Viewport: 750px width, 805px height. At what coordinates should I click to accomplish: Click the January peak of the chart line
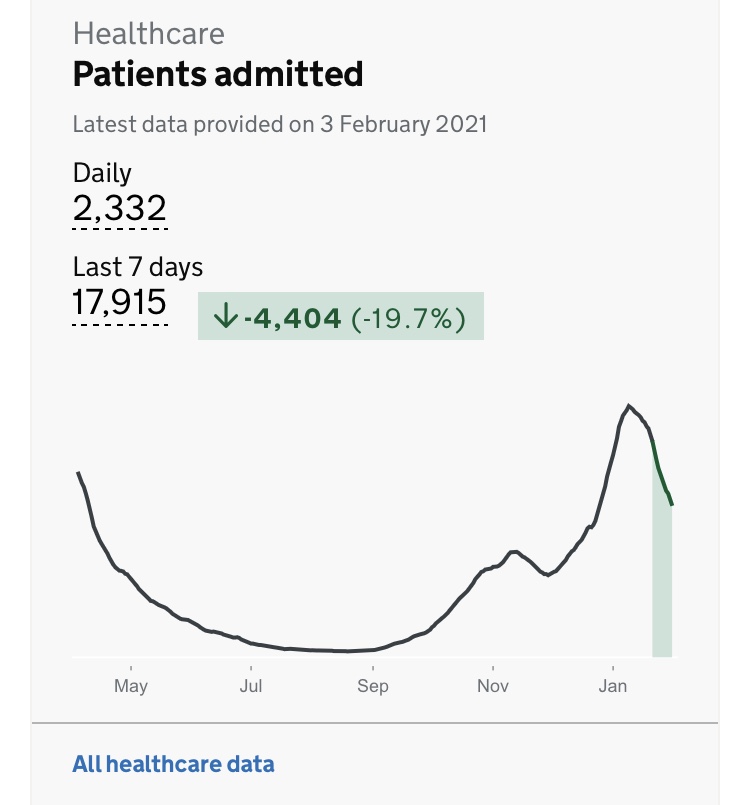[629, 406]
